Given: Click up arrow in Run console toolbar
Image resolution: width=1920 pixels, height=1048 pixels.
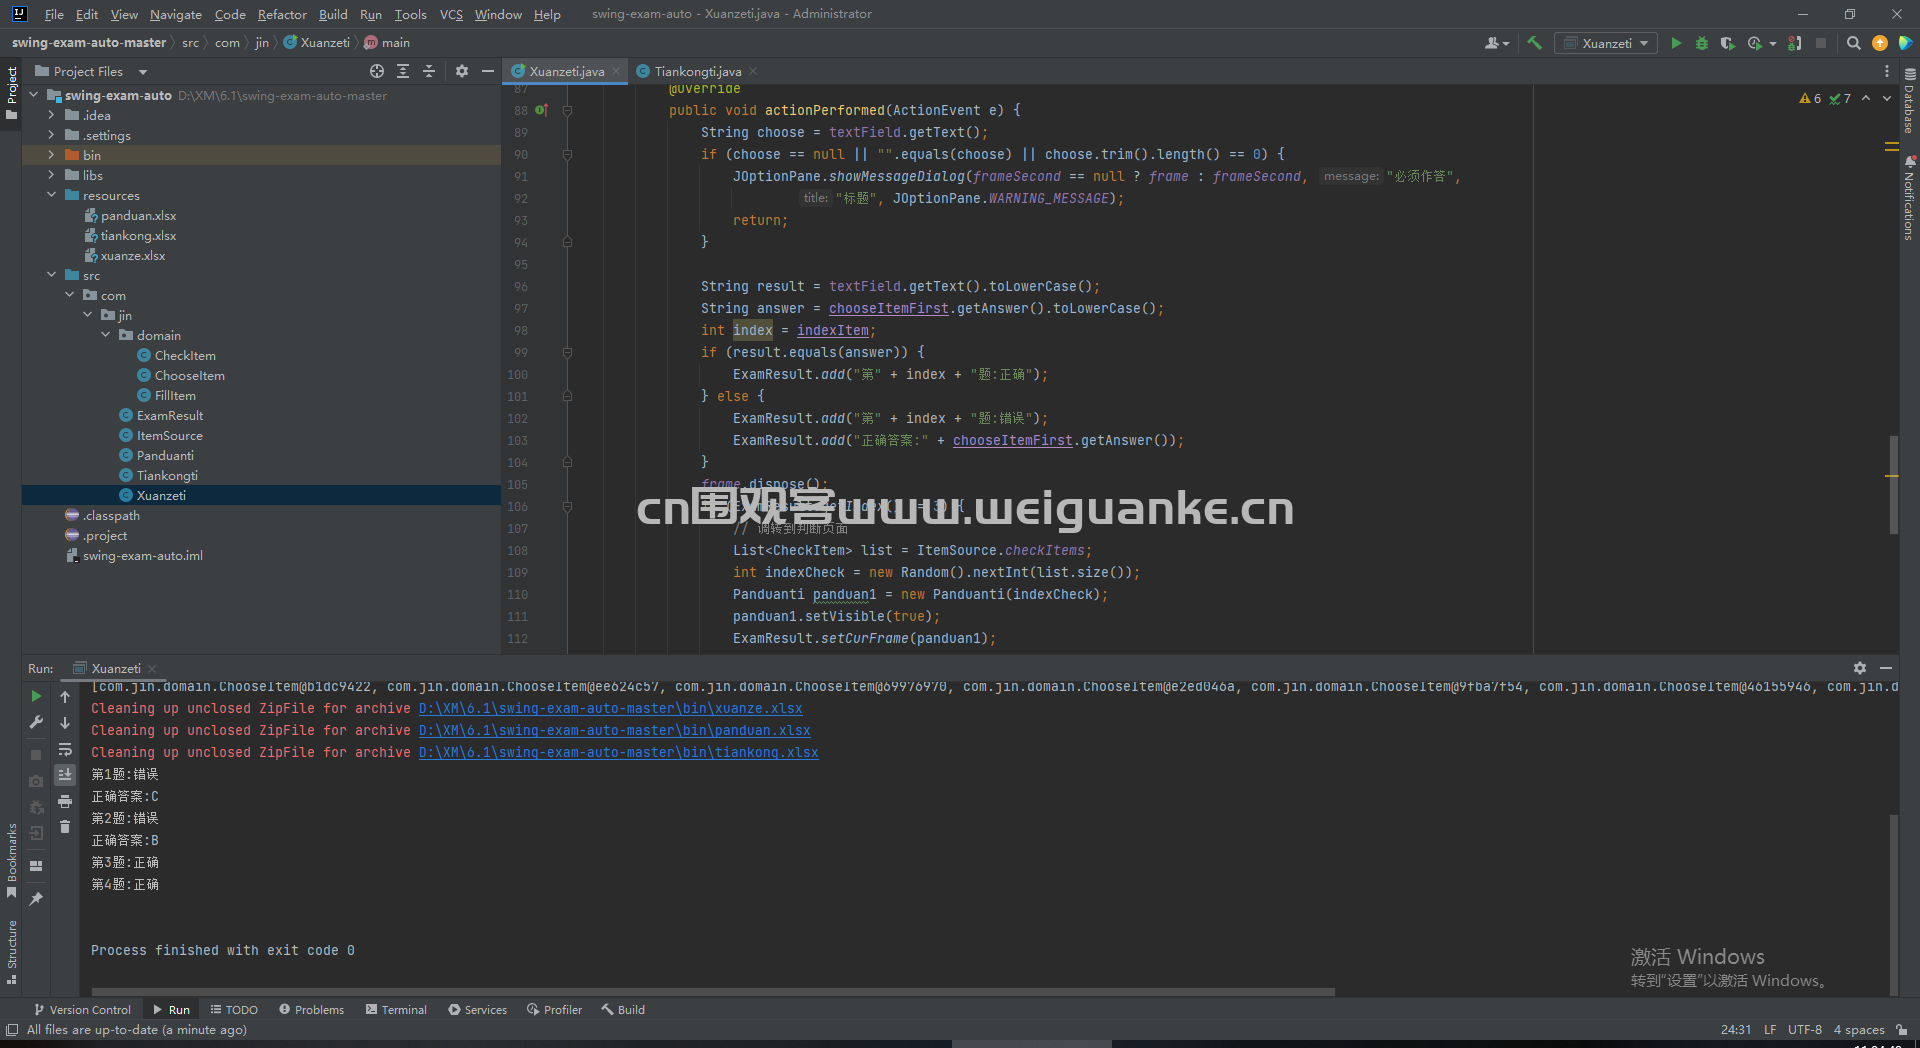Looking at the screenshot, I should pyautogui.click(x=65, y=696).
